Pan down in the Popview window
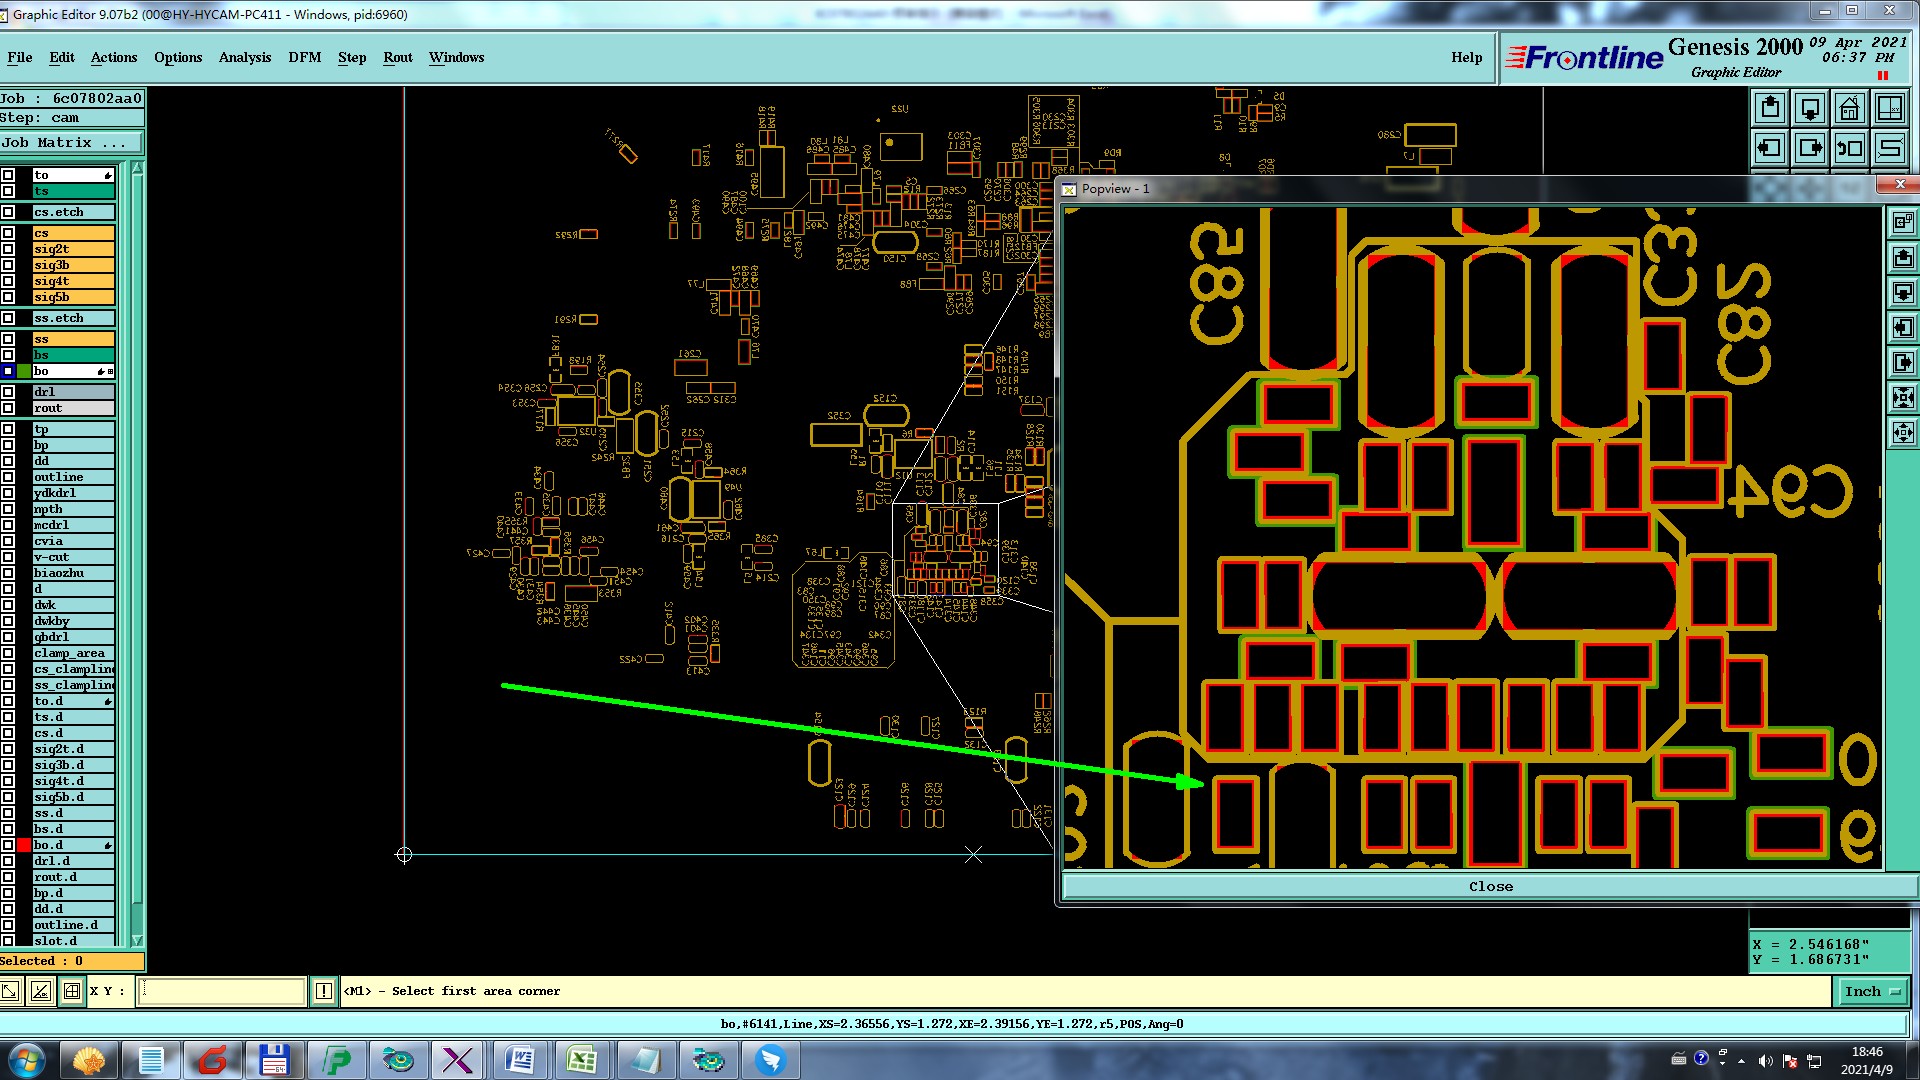This screenshot has width=1920, height=1080. (1902, 292)
